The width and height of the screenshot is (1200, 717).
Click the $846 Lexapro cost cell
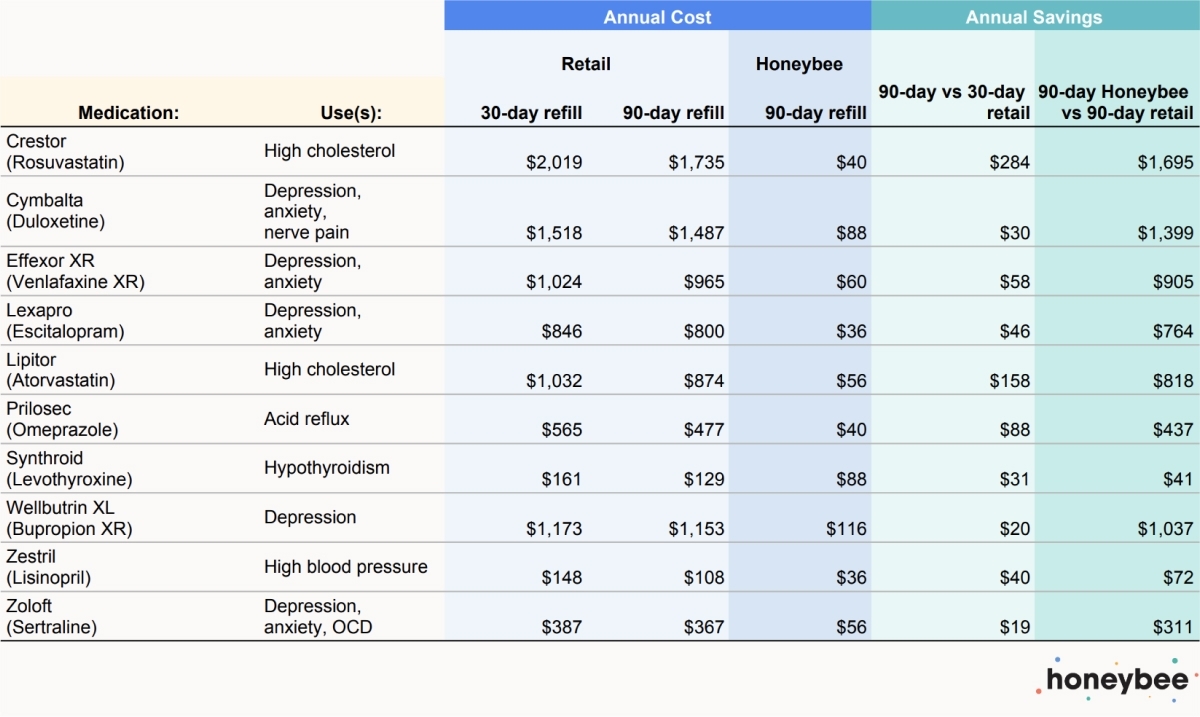point(560,331)
